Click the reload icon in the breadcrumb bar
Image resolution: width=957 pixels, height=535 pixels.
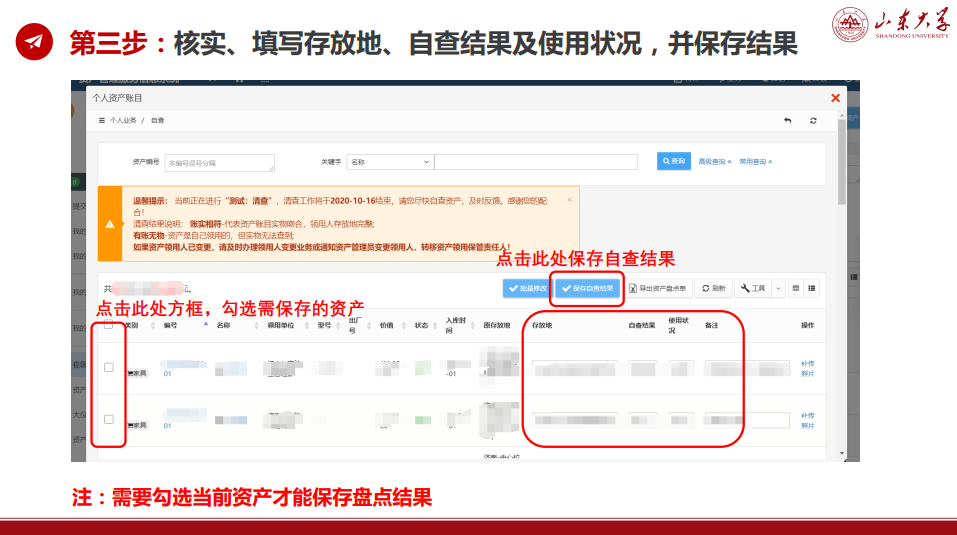[x=813, y=120]
